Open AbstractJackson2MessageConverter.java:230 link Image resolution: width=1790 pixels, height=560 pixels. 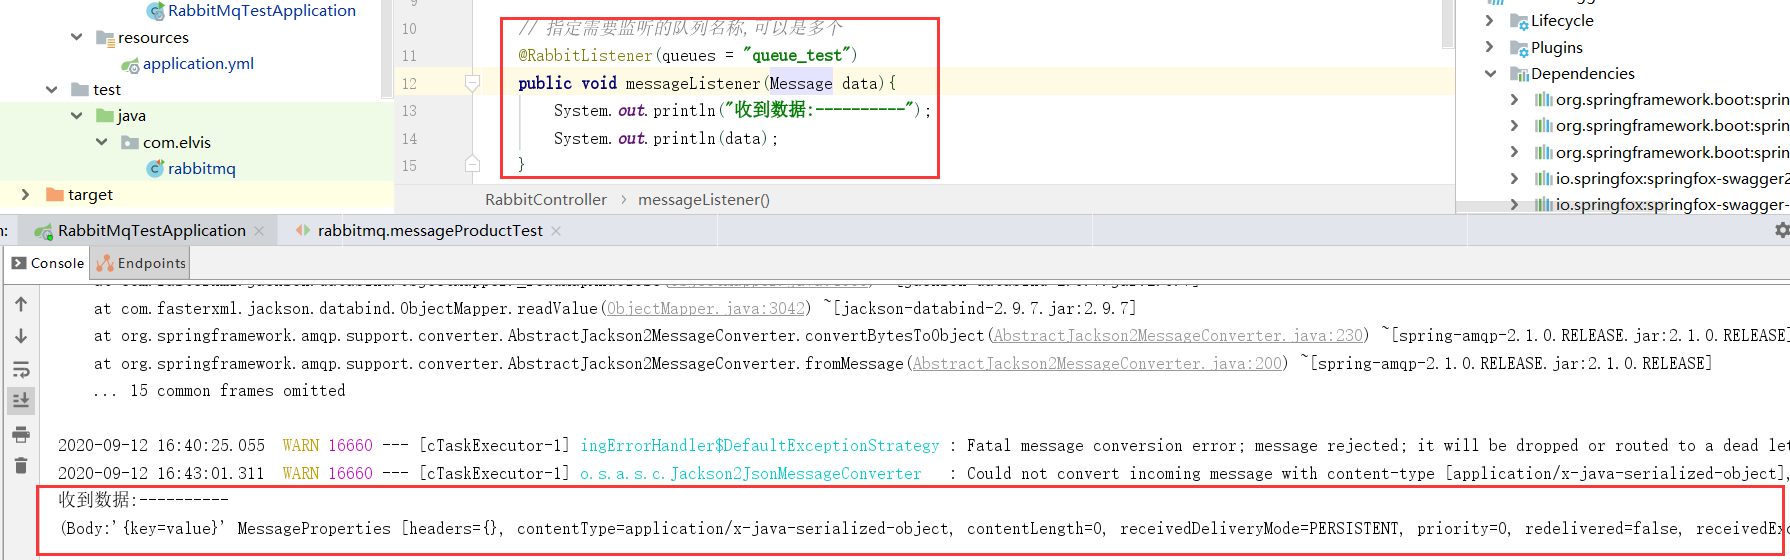(1178, 336)
